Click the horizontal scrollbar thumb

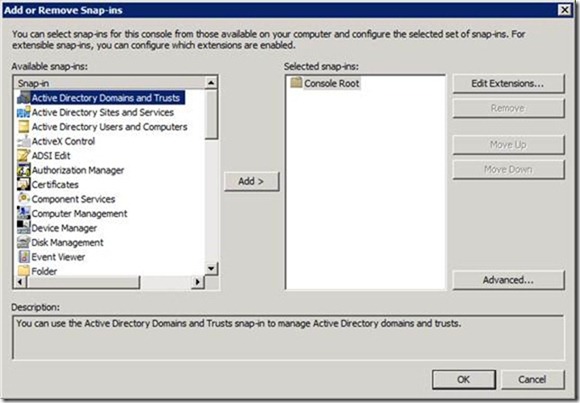tap(84, 282)
